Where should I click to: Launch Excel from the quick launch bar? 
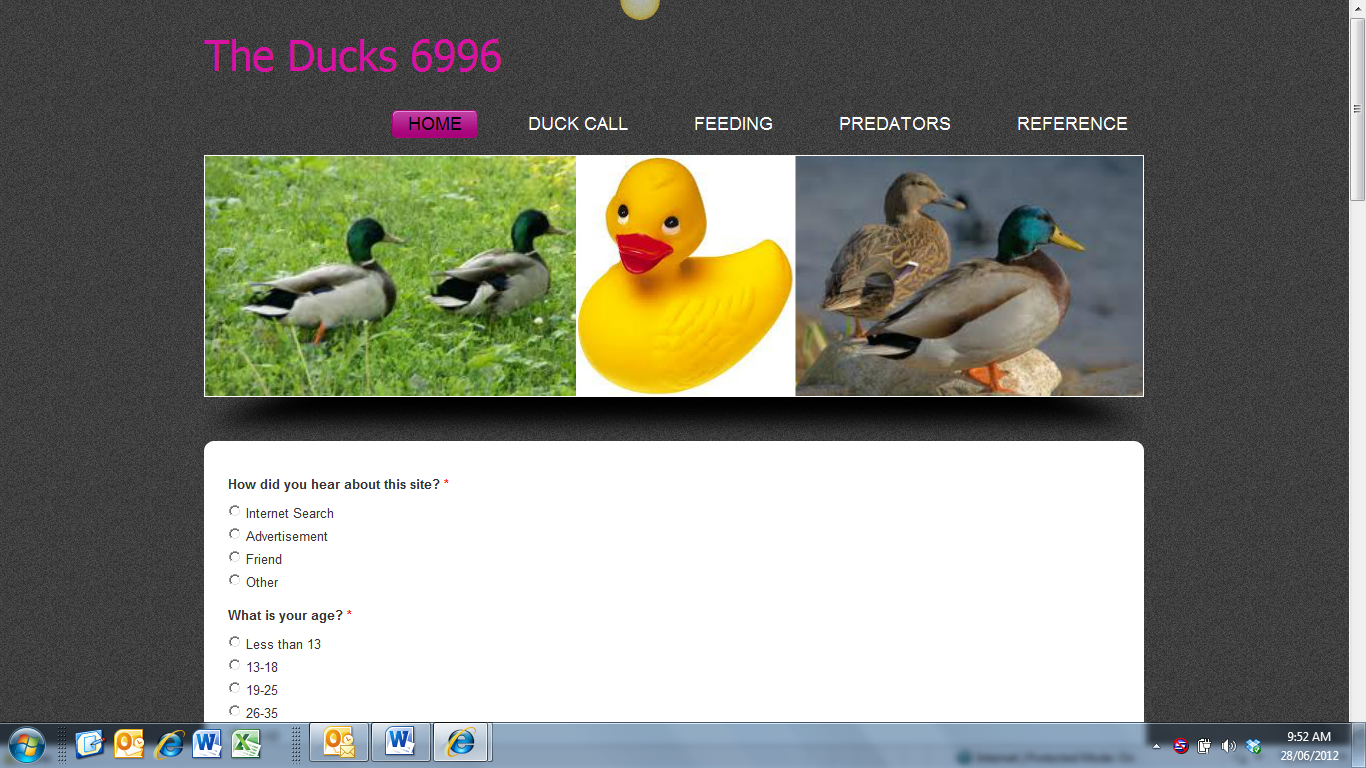coord(246,744)
